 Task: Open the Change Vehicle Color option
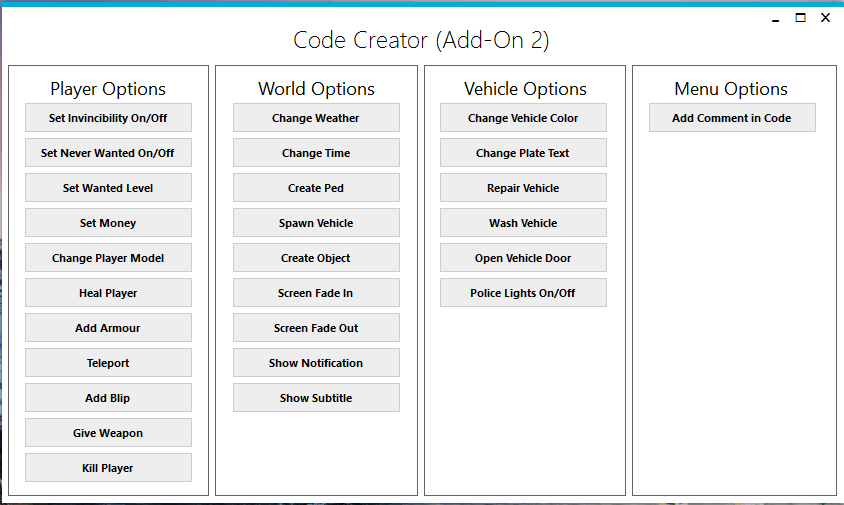click(x=523, y=118)
